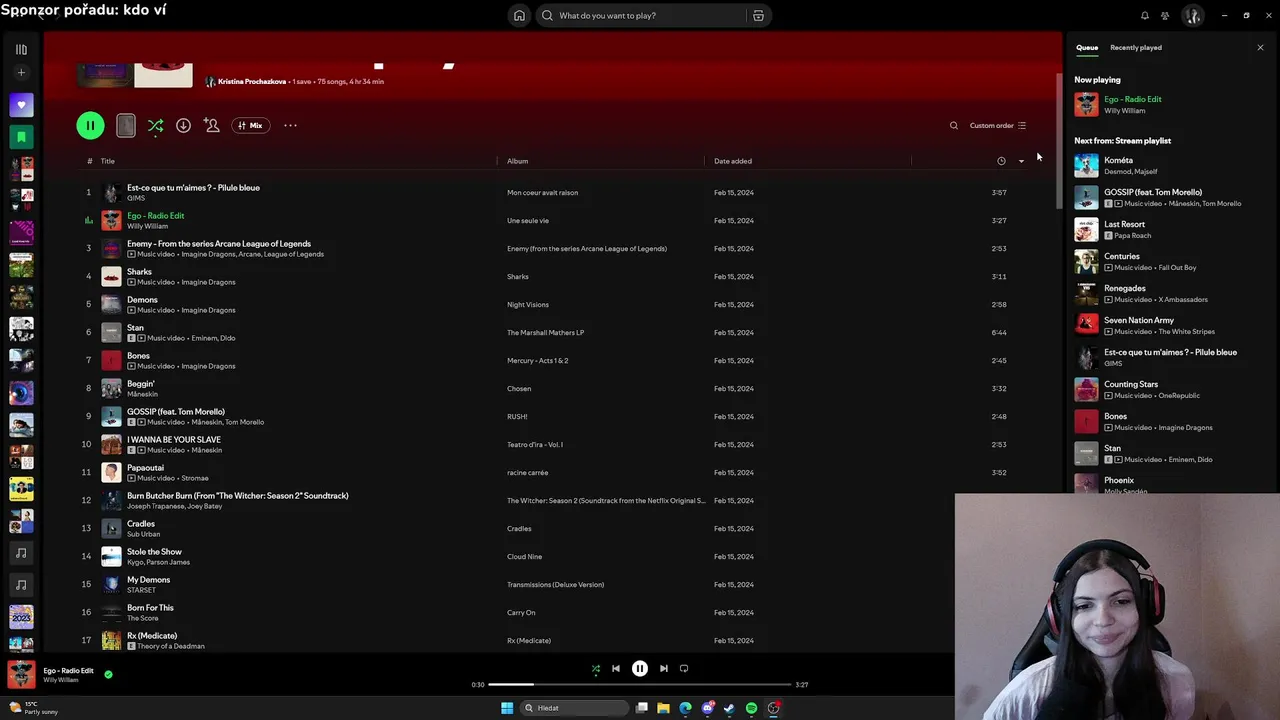The height and width of the screenshot is (720, 1280).
Task: Select Last Resort in the queue
Action: tap(1124, 224)
